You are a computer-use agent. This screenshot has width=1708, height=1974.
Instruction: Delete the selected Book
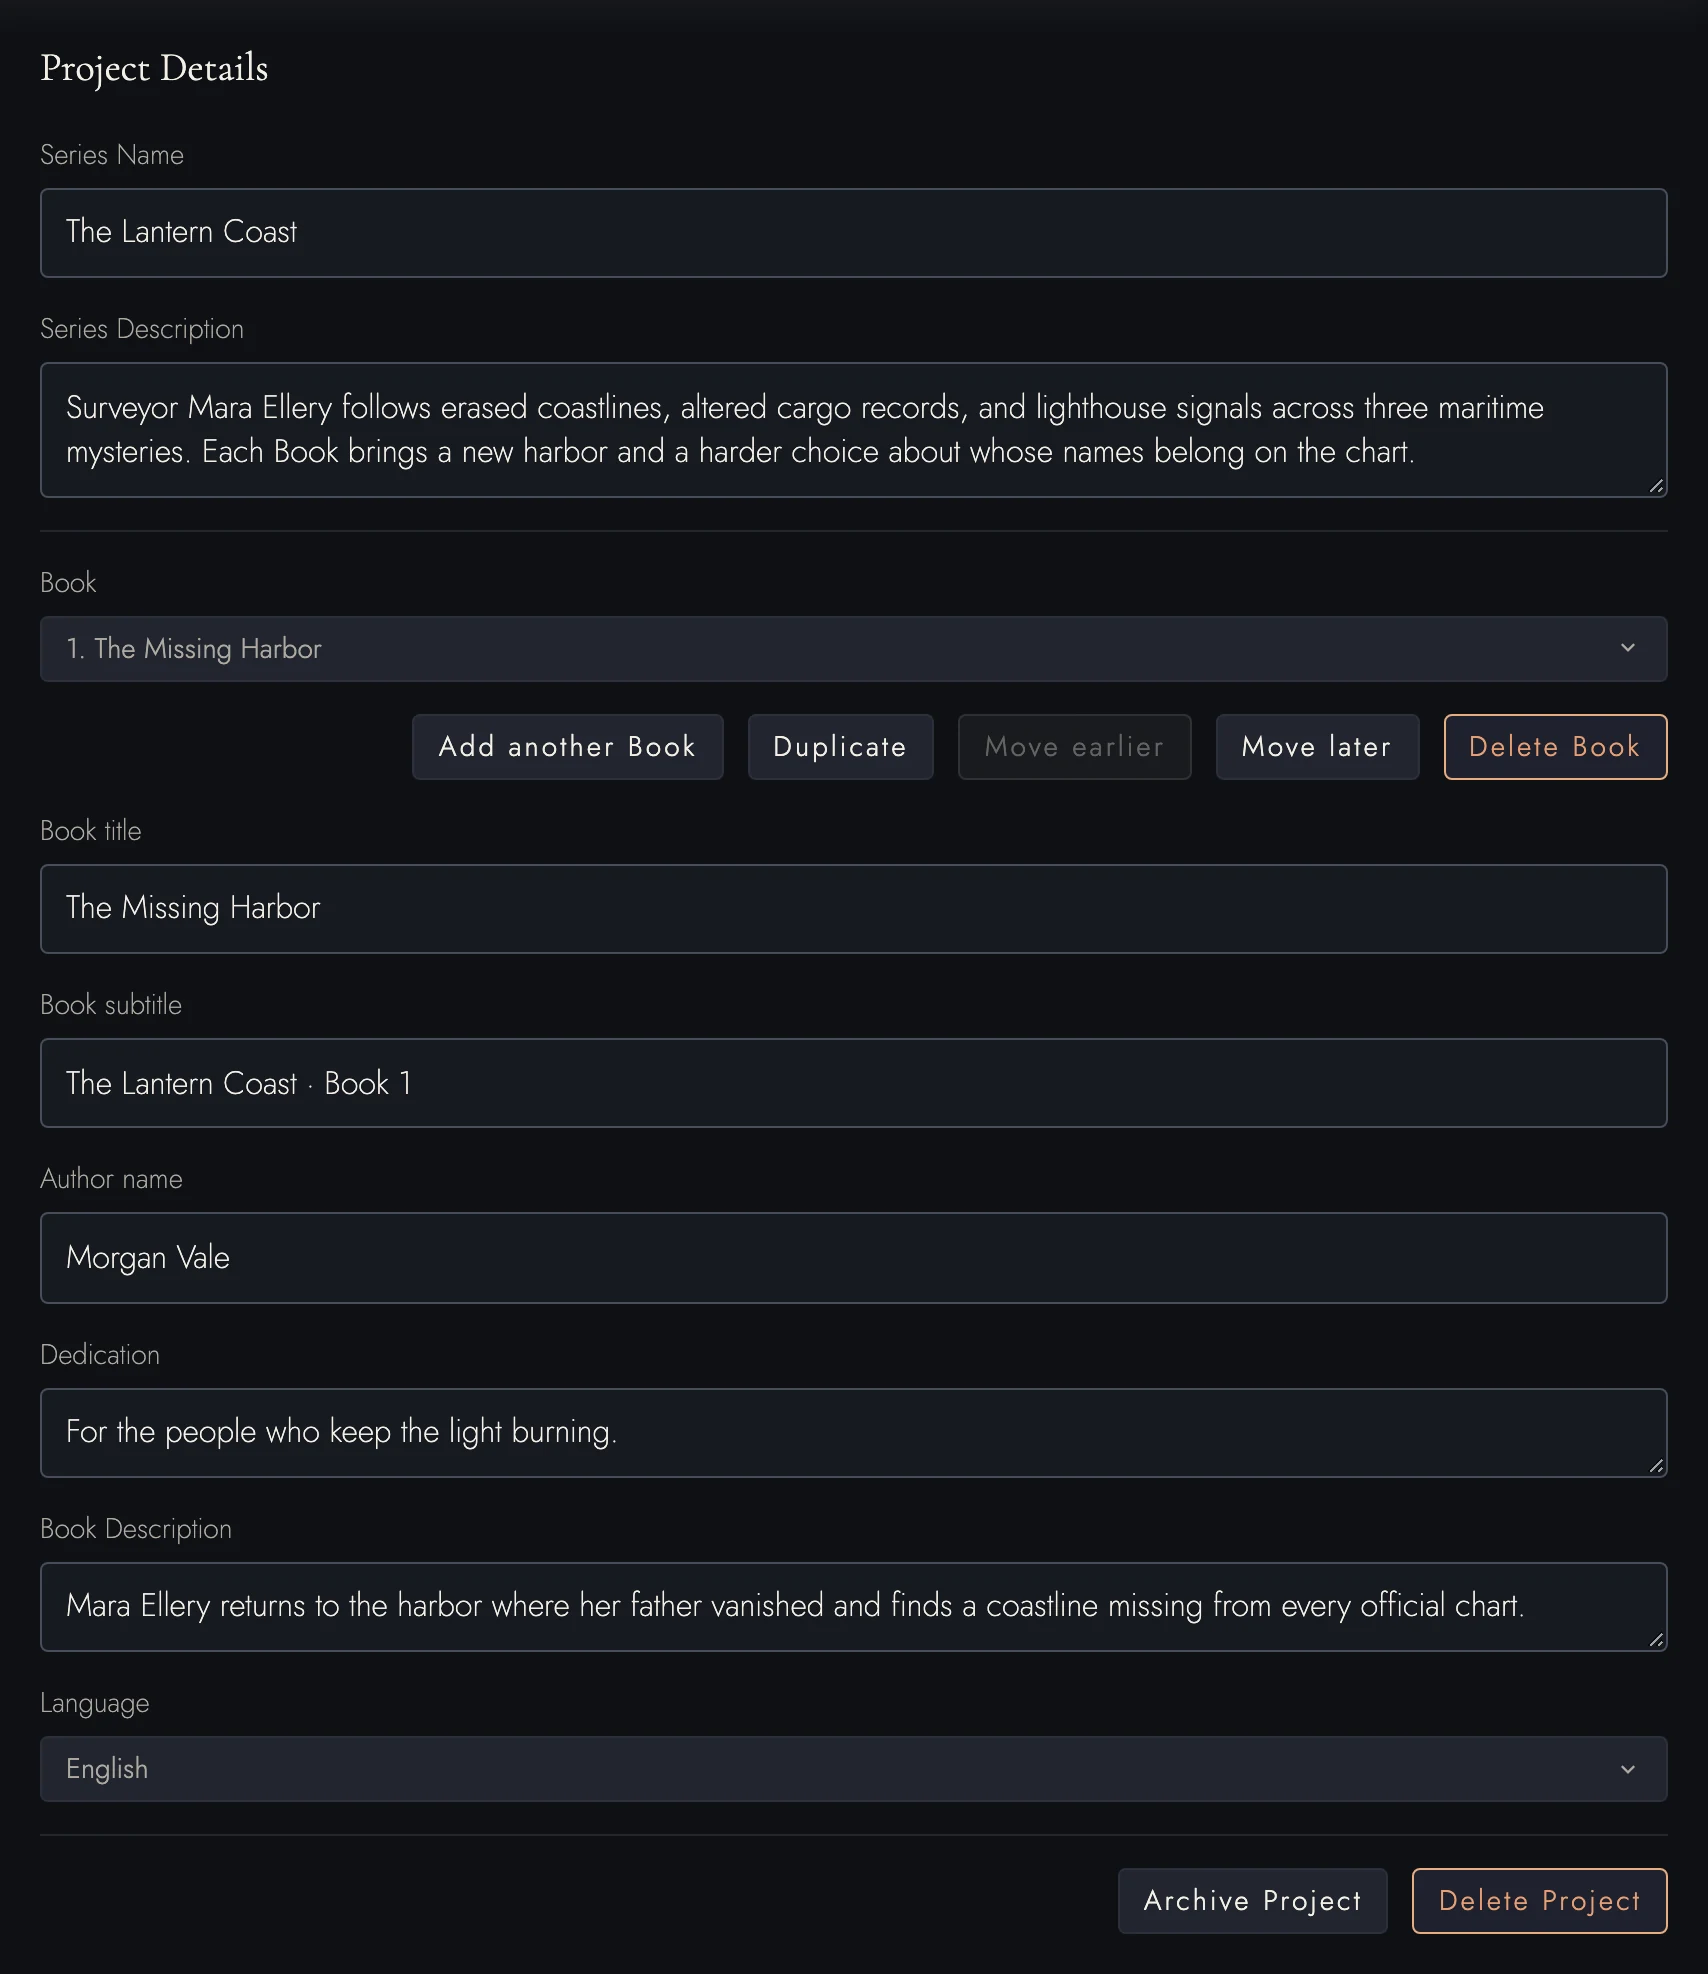click(x=1555, y=747)
